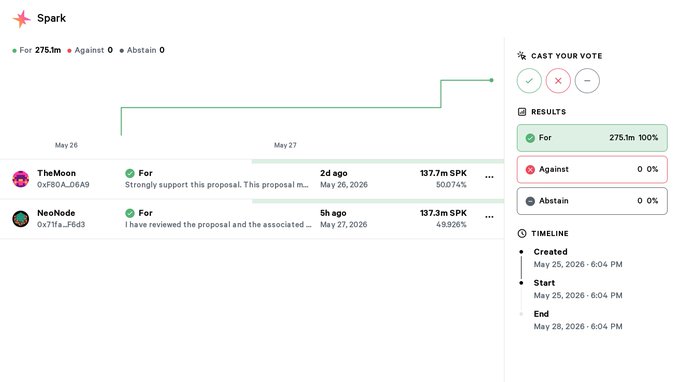Viewport: 680px width, 382px height.
Task: Click chart endpoint dot on vote line
Action: click(491, 80)
